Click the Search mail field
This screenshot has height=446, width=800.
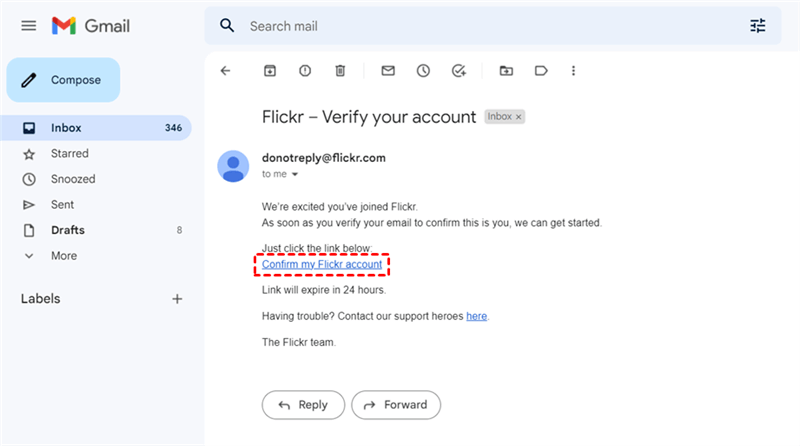[480, 26]
